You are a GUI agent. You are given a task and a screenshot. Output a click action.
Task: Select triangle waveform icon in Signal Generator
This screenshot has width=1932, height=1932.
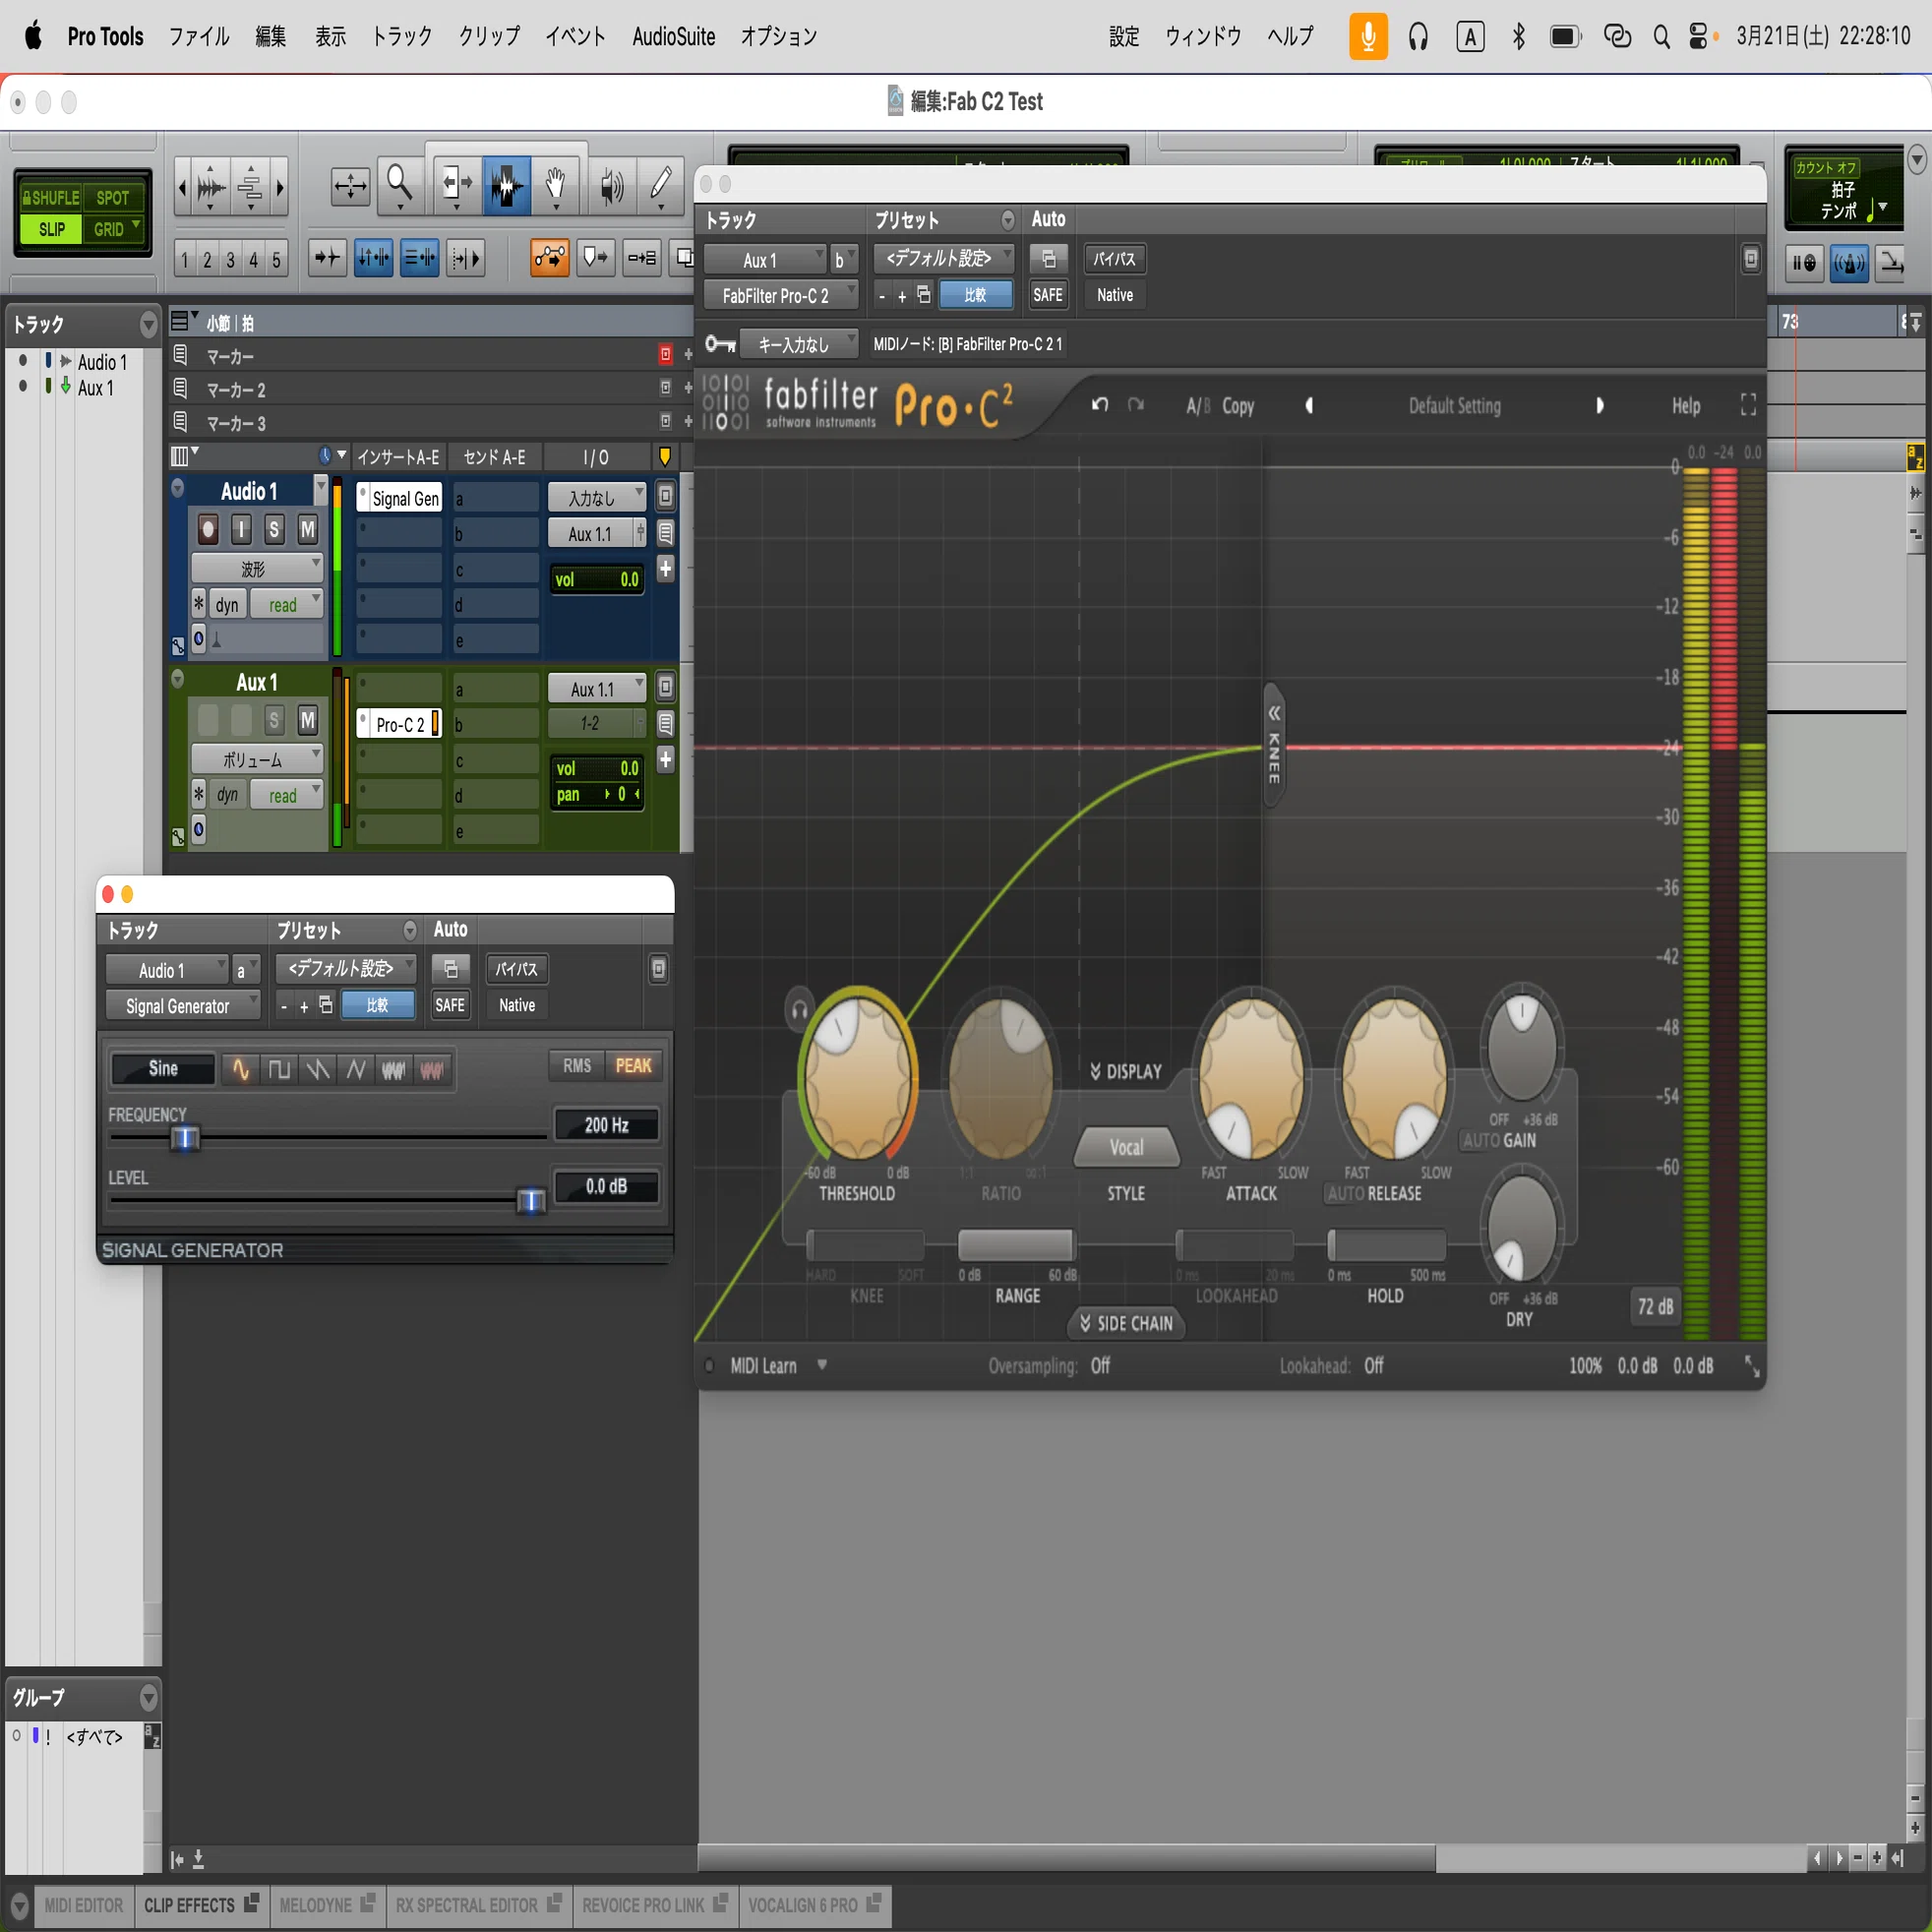point(355,1069)
